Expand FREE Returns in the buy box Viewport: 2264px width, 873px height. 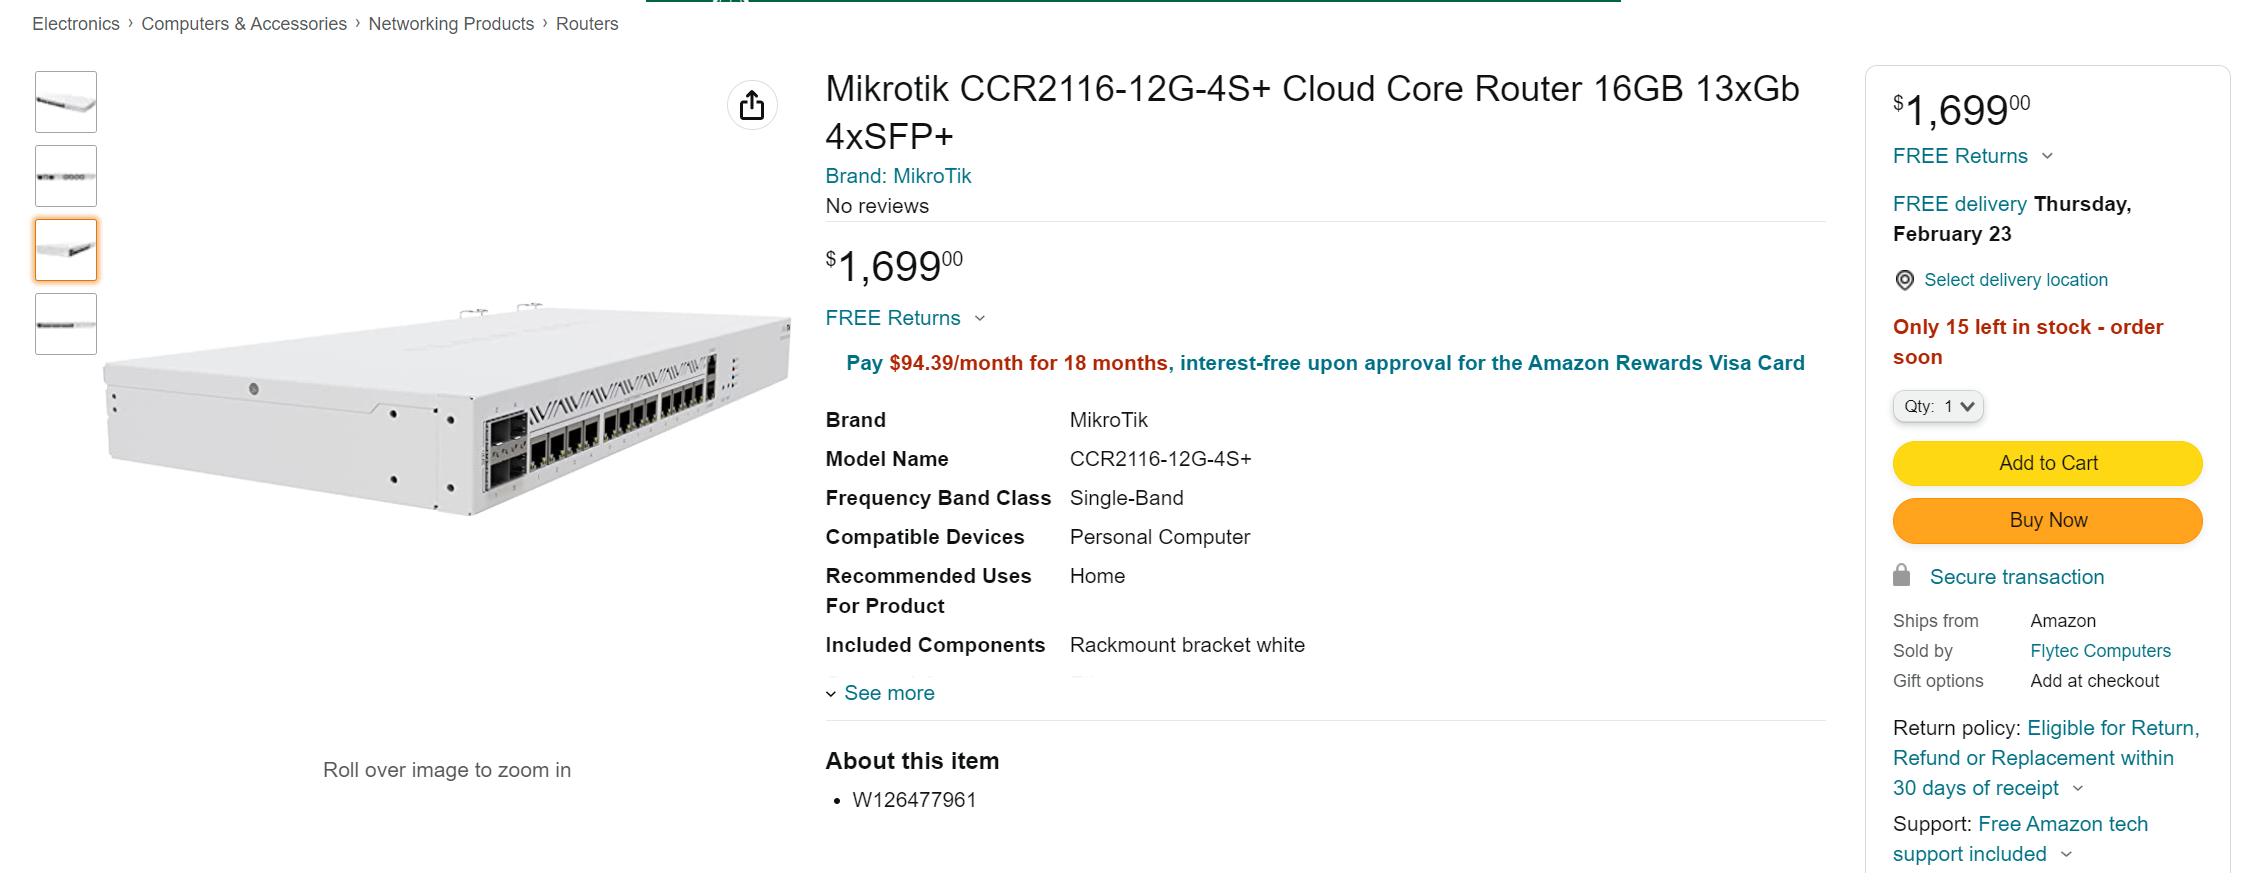pos(1972,156)
